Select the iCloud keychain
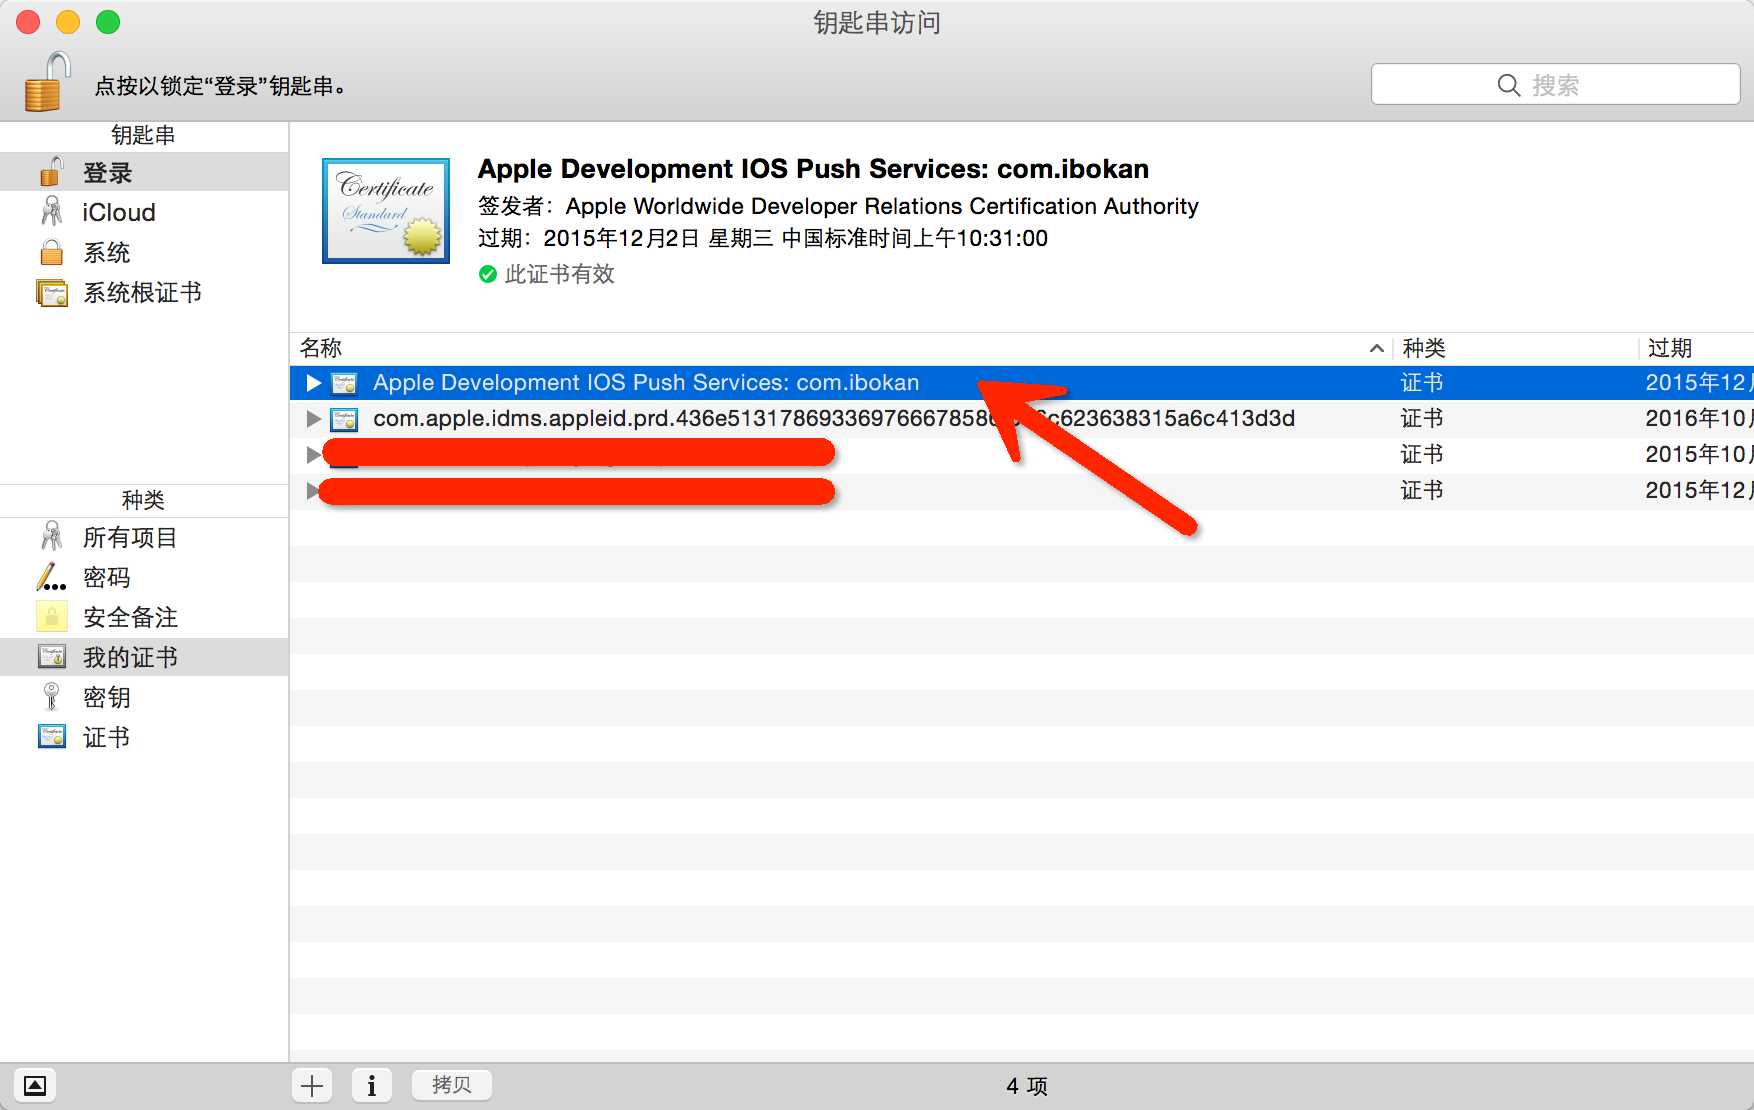The image size is (1754, 1110). (x=144, y=212)
